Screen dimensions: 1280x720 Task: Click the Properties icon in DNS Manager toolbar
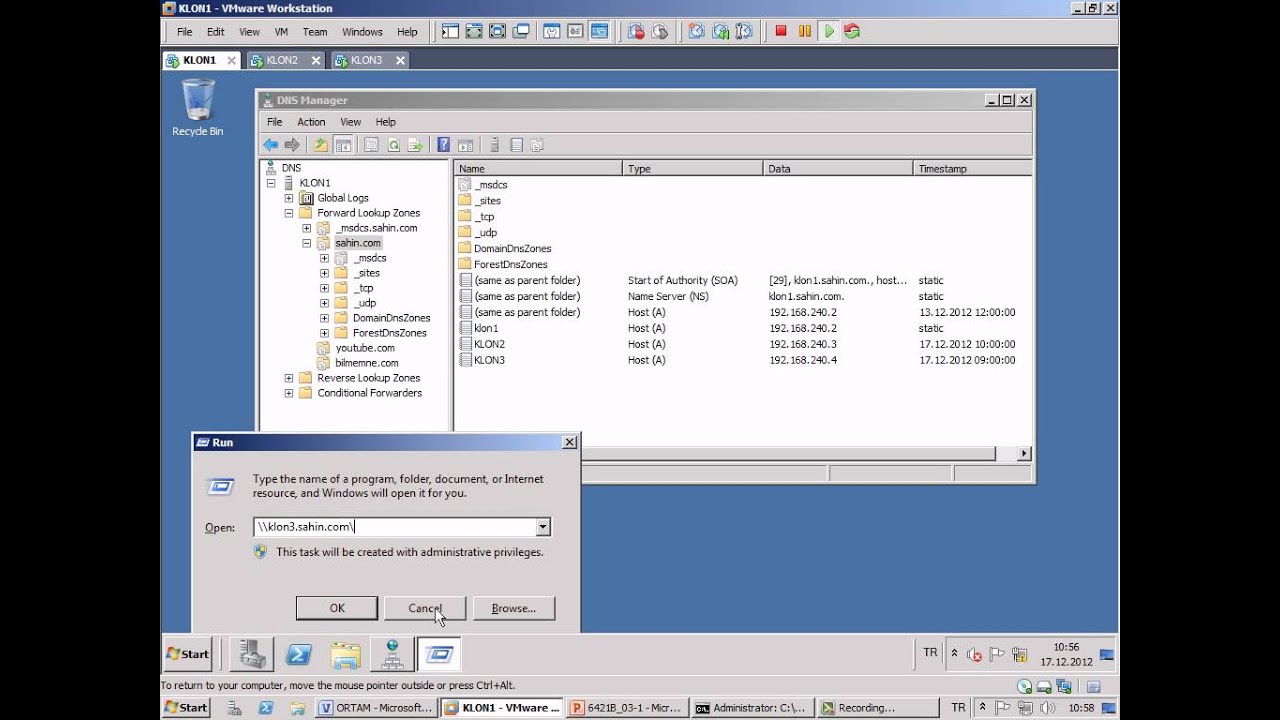click(371, 145)
